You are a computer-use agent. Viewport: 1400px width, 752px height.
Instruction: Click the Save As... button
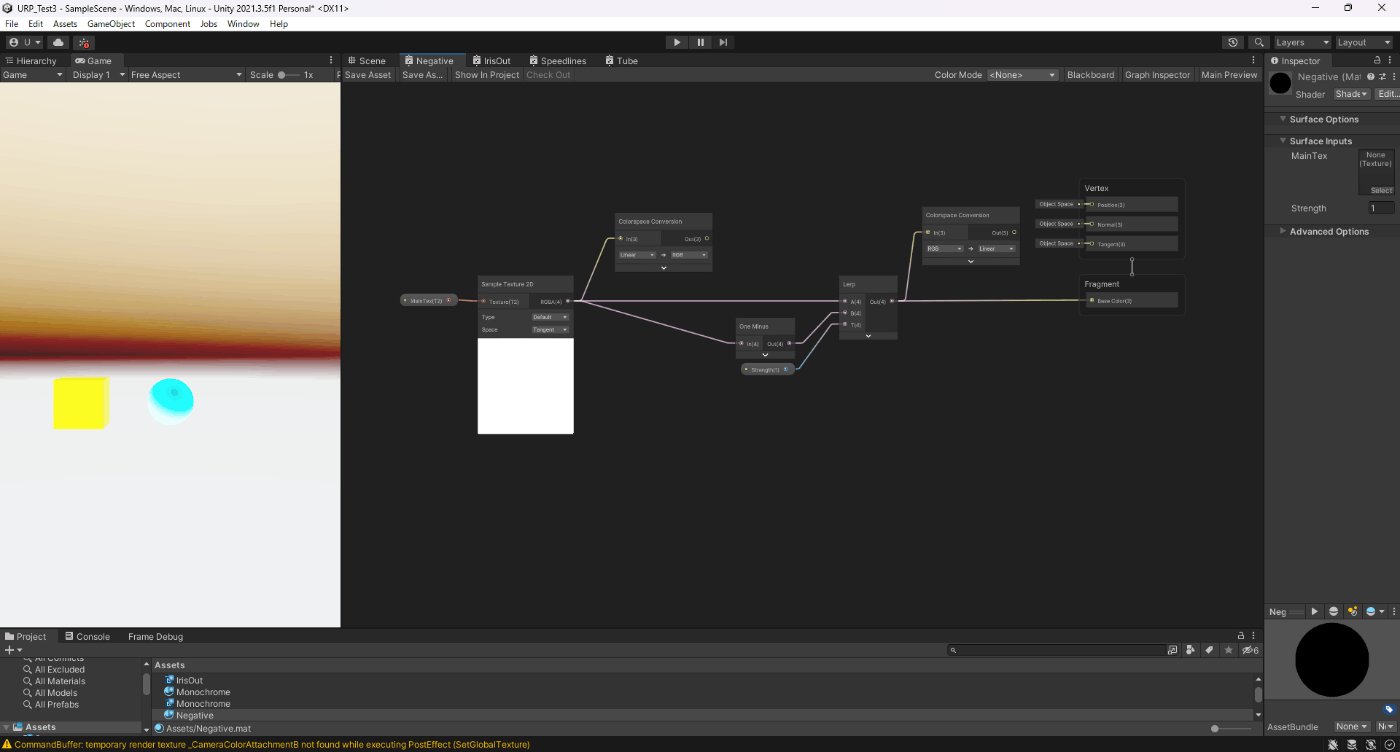(422, 75)
